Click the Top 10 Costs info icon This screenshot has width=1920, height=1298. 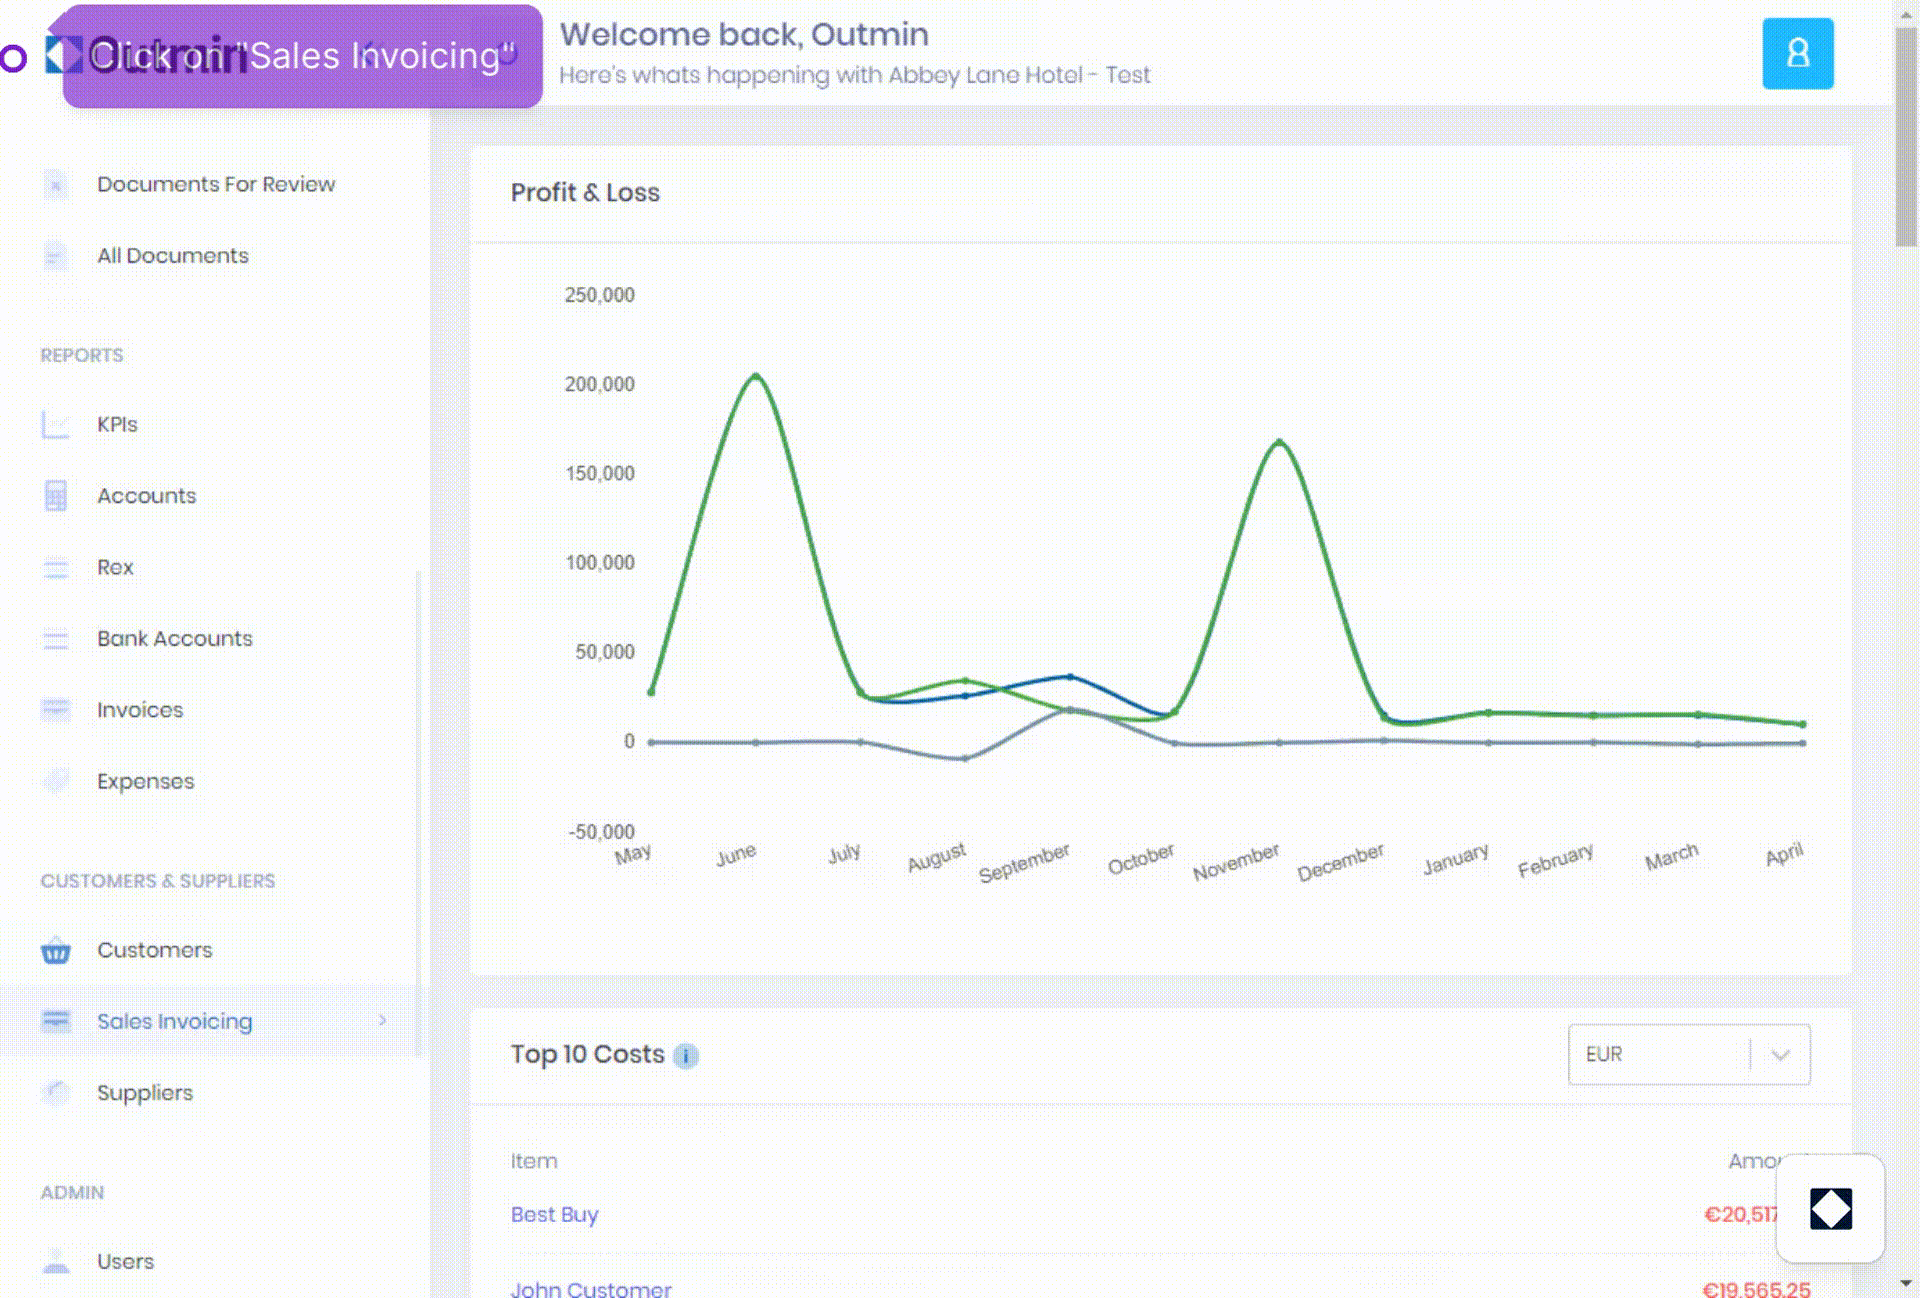(686, 1056)
